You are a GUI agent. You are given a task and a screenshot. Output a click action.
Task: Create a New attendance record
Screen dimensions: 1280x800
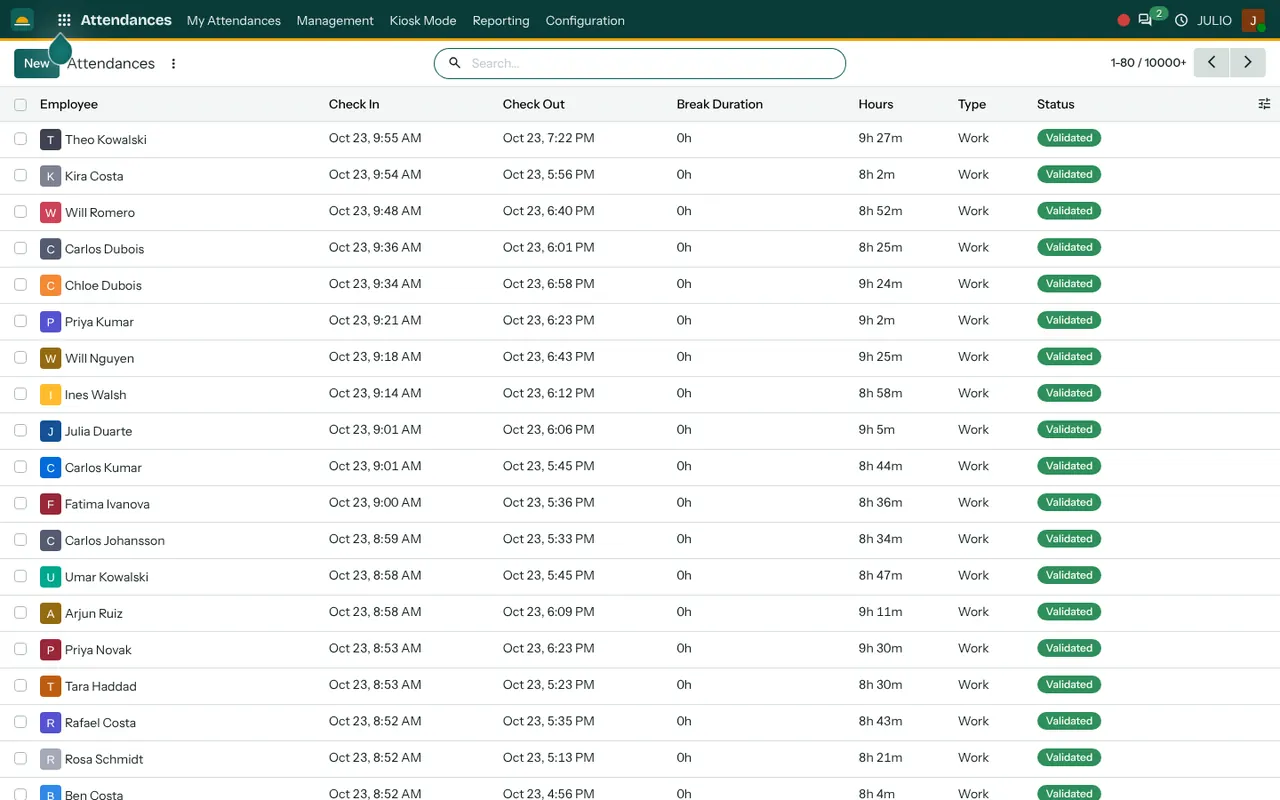37,63
